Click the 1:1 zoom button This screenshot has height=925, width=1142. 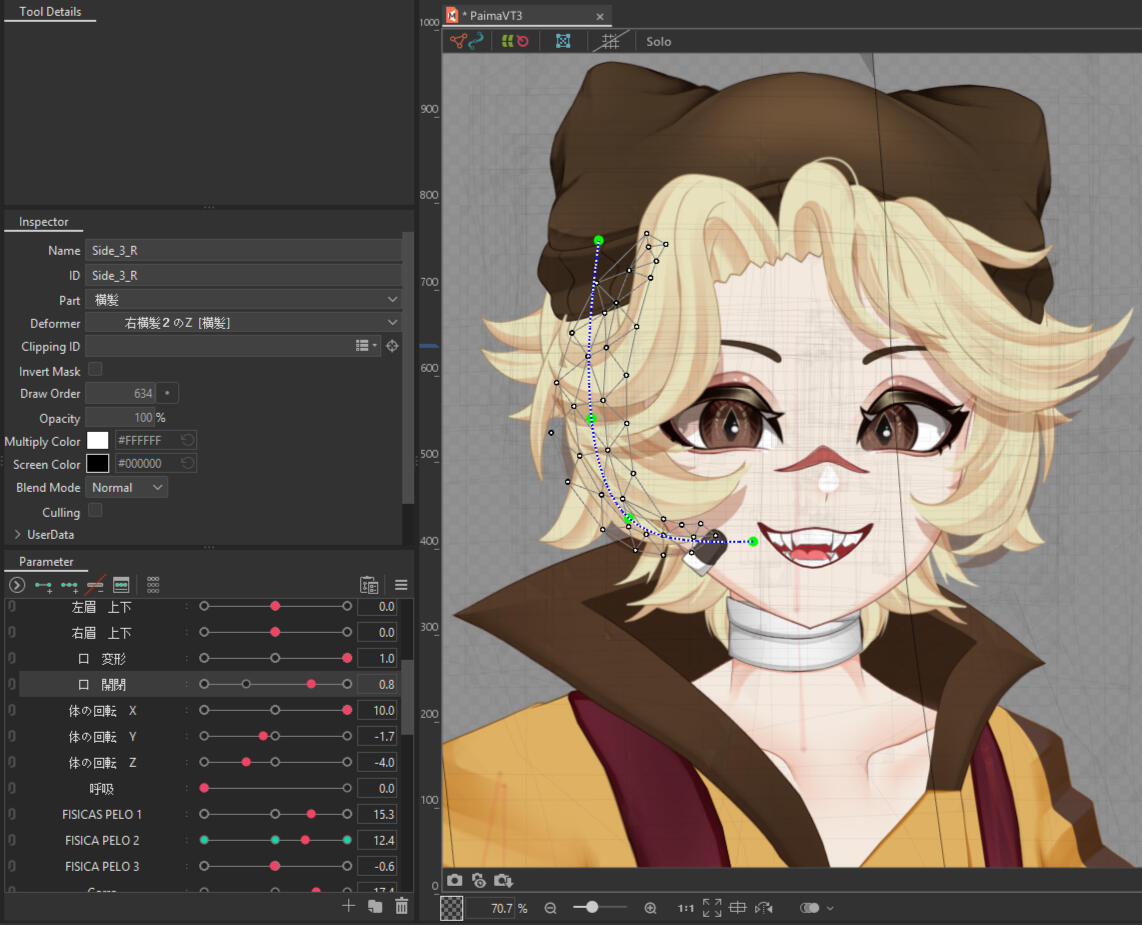tap(686, 908)
